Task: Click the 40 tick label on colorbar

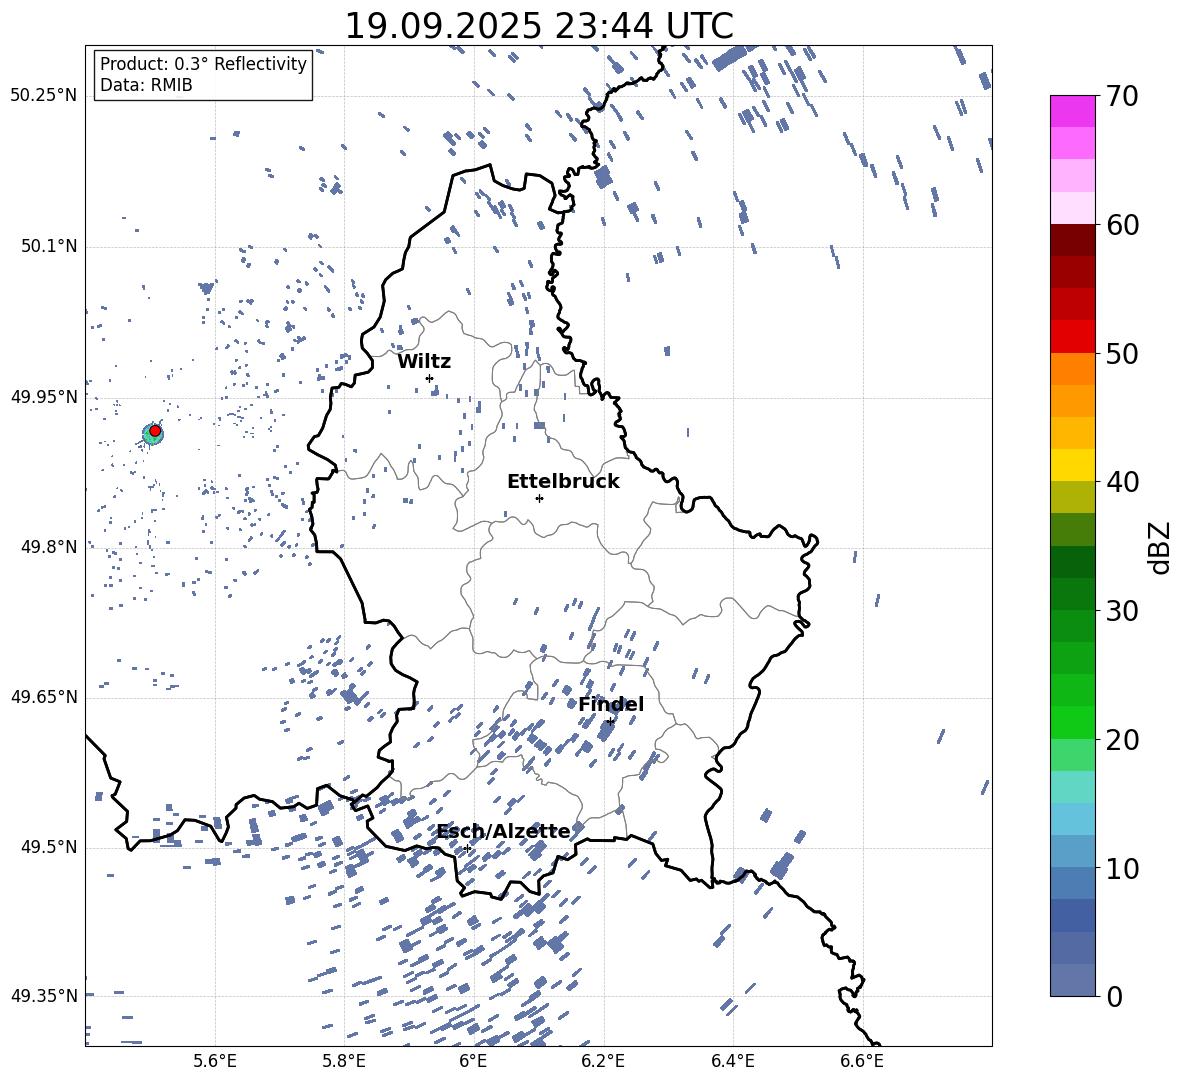Action: 1121,482
